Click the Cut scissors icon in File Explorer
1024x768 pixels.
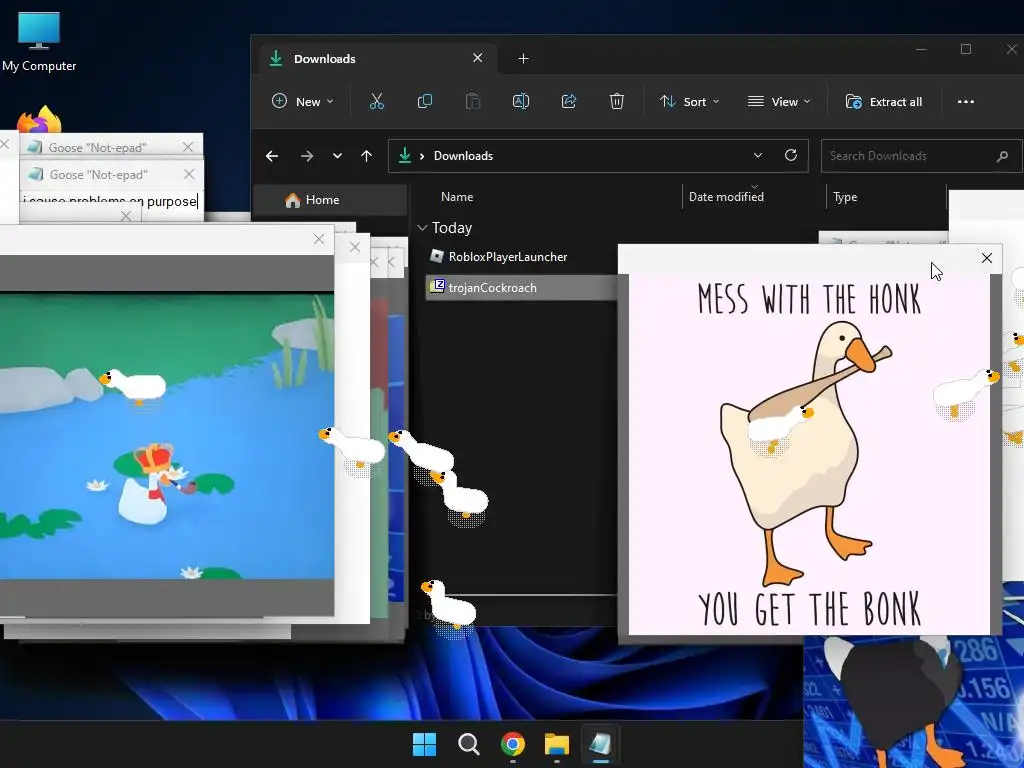376,101
